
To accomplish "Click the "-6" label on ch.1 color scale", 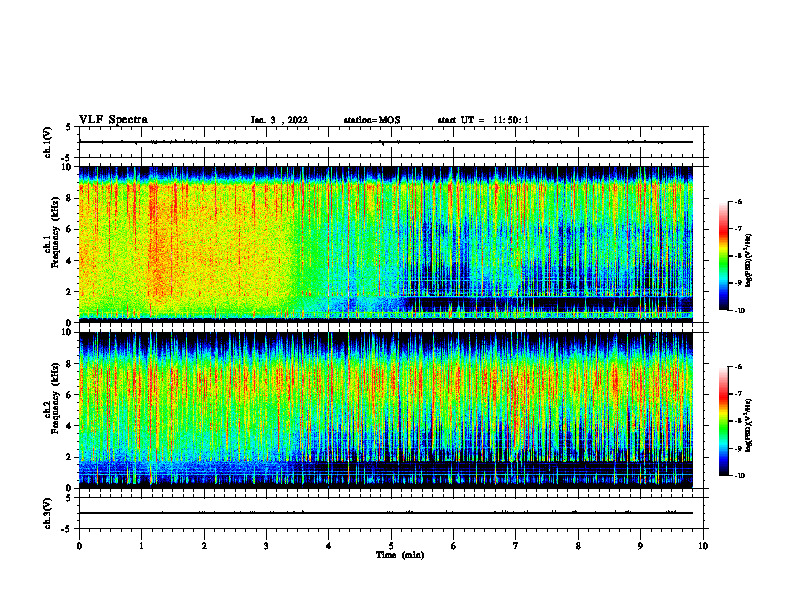I will tap(738, 201).
